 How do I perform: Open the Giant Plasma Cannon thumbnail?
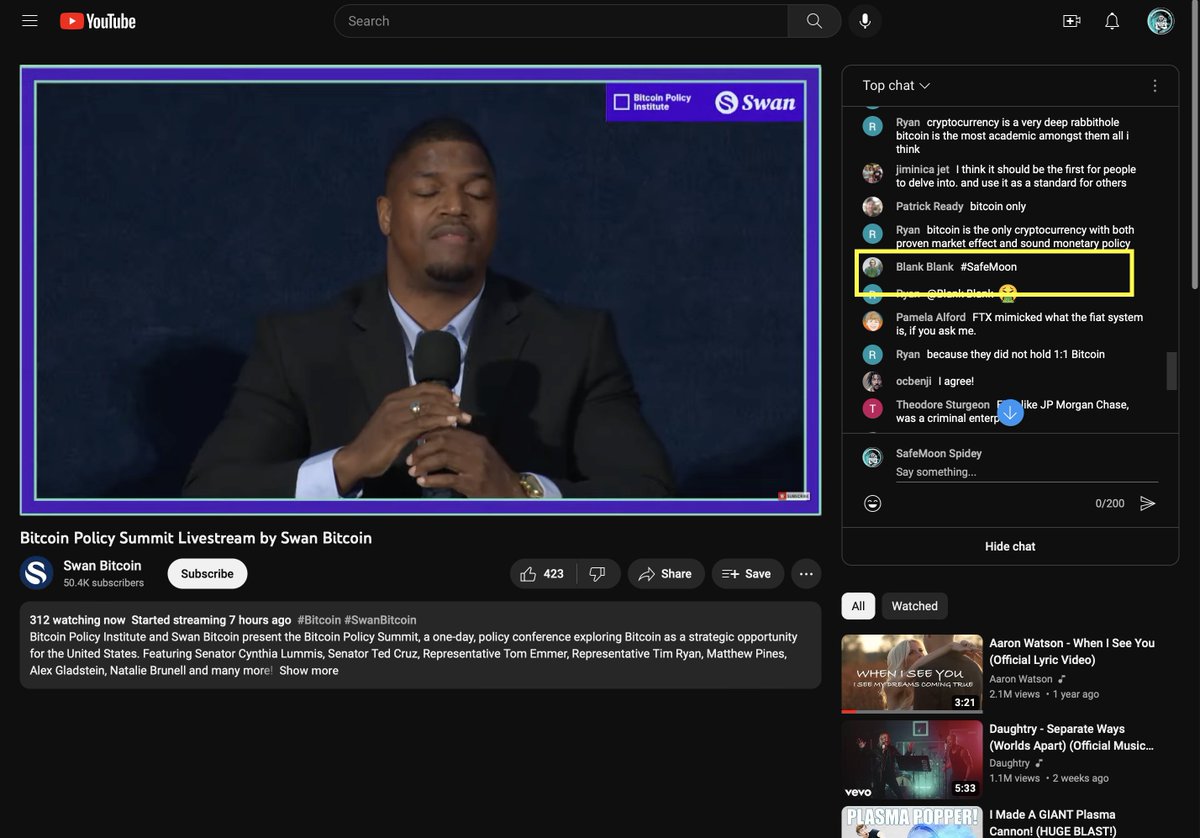912,822
